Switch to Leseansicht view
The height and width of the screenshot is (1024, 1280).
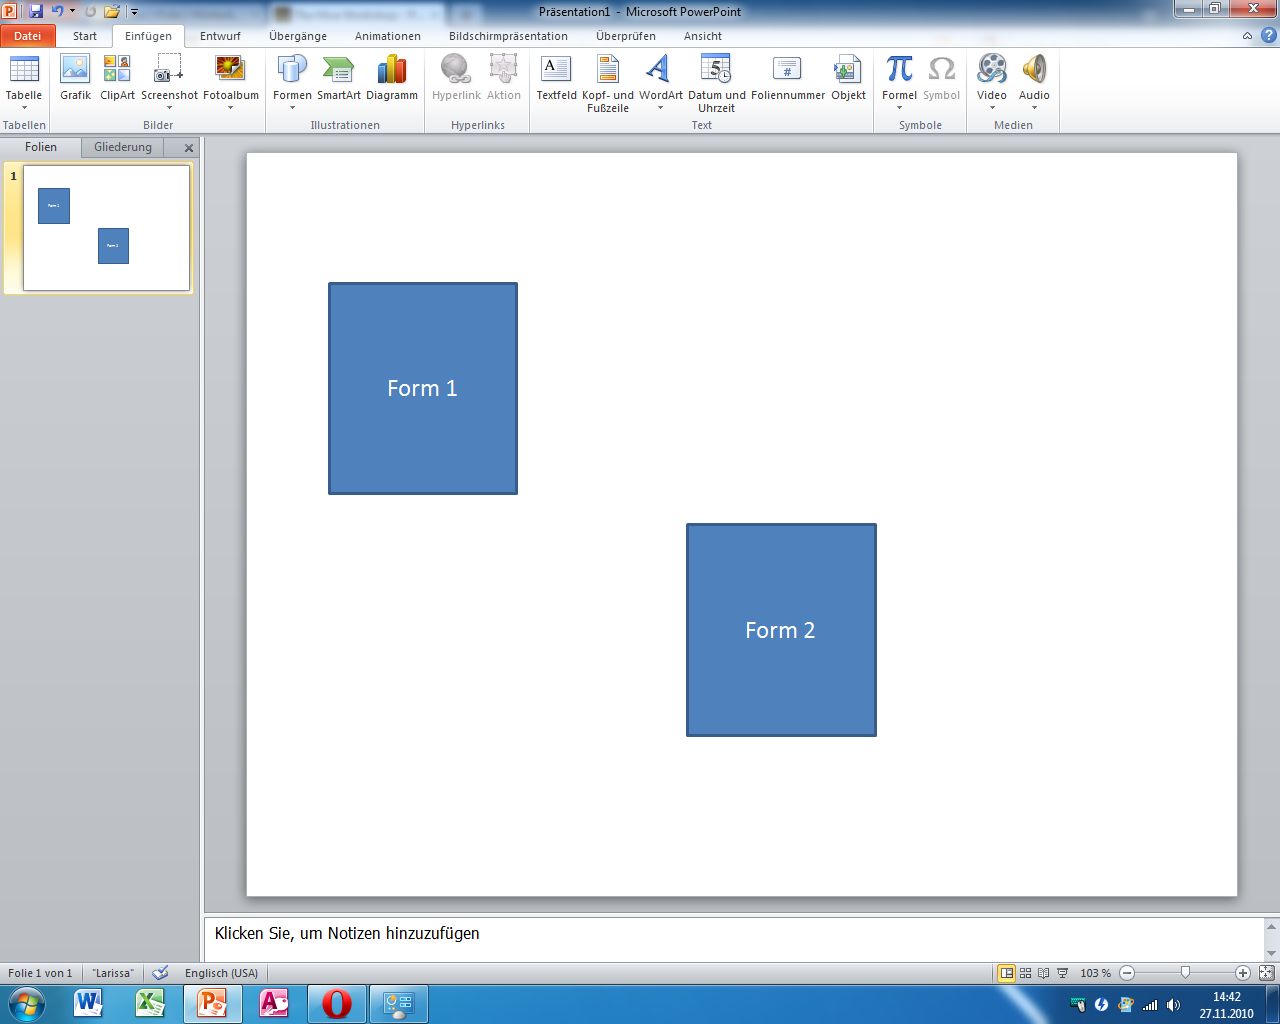pos(1043,972)
